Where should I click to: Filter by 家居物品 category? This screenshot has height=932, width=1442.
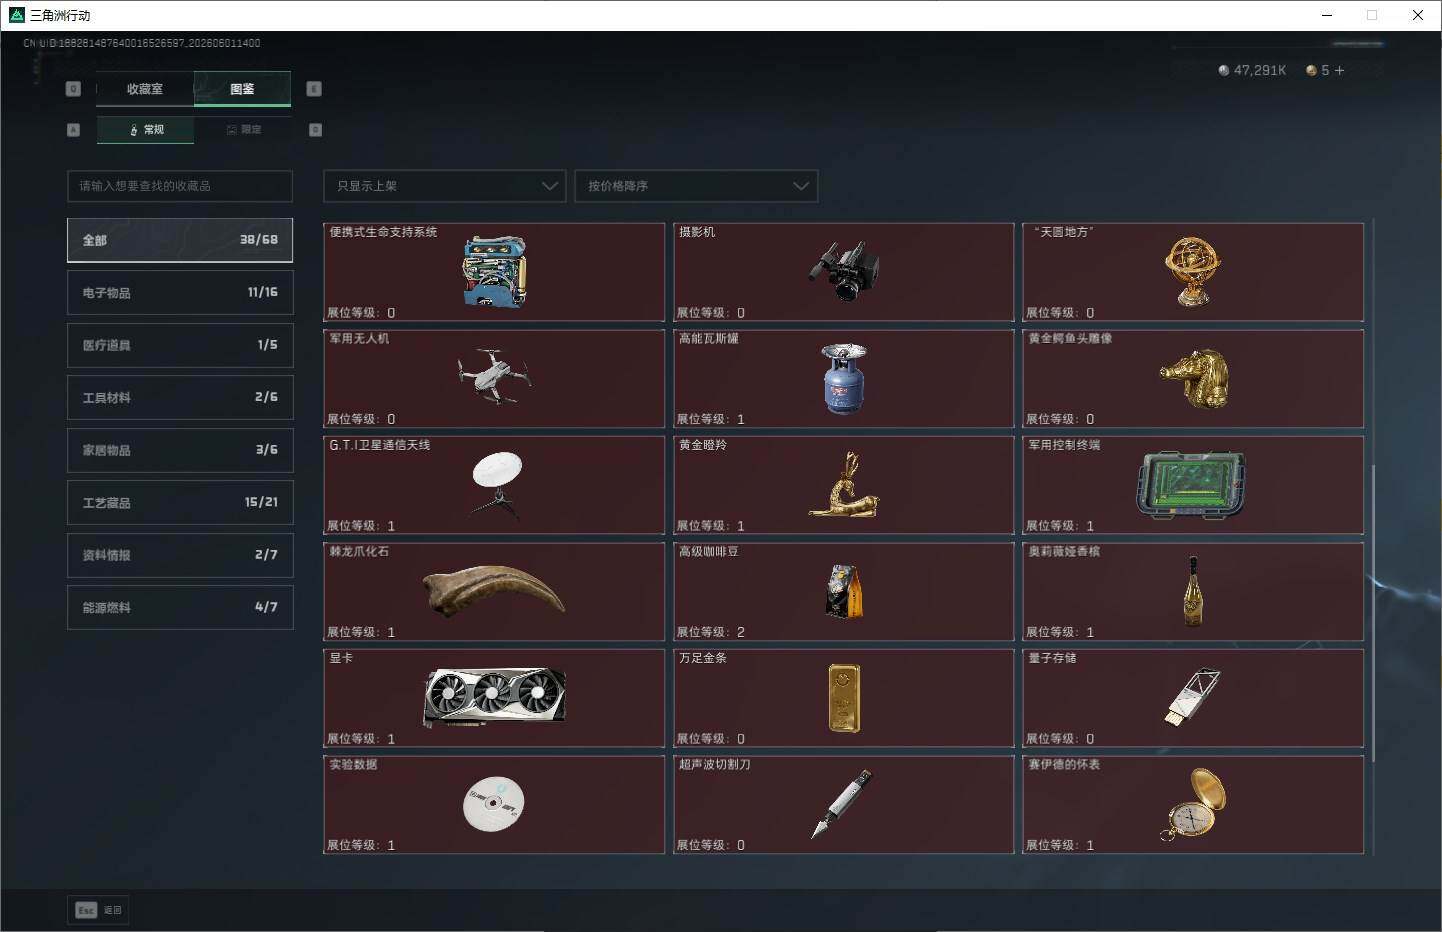pos(180,450)
